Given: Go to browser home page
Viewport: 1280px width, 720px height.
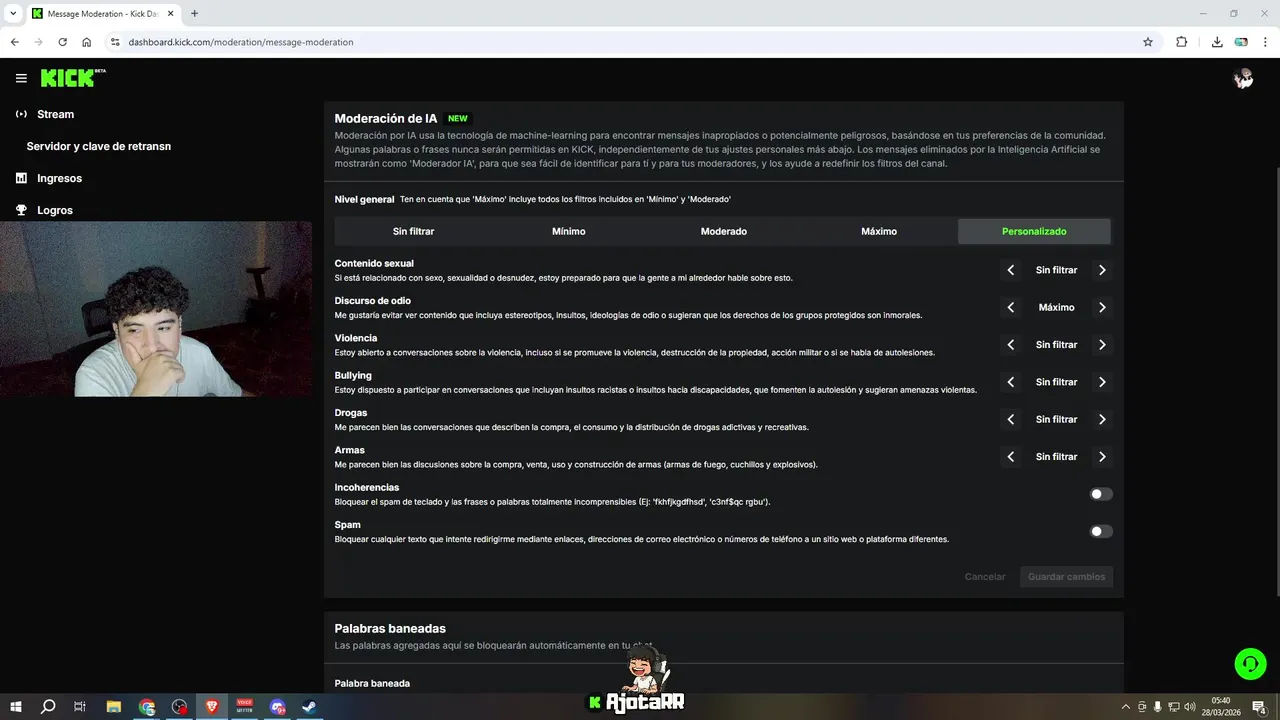Looking at the screenshot, I should pos(87,42).
